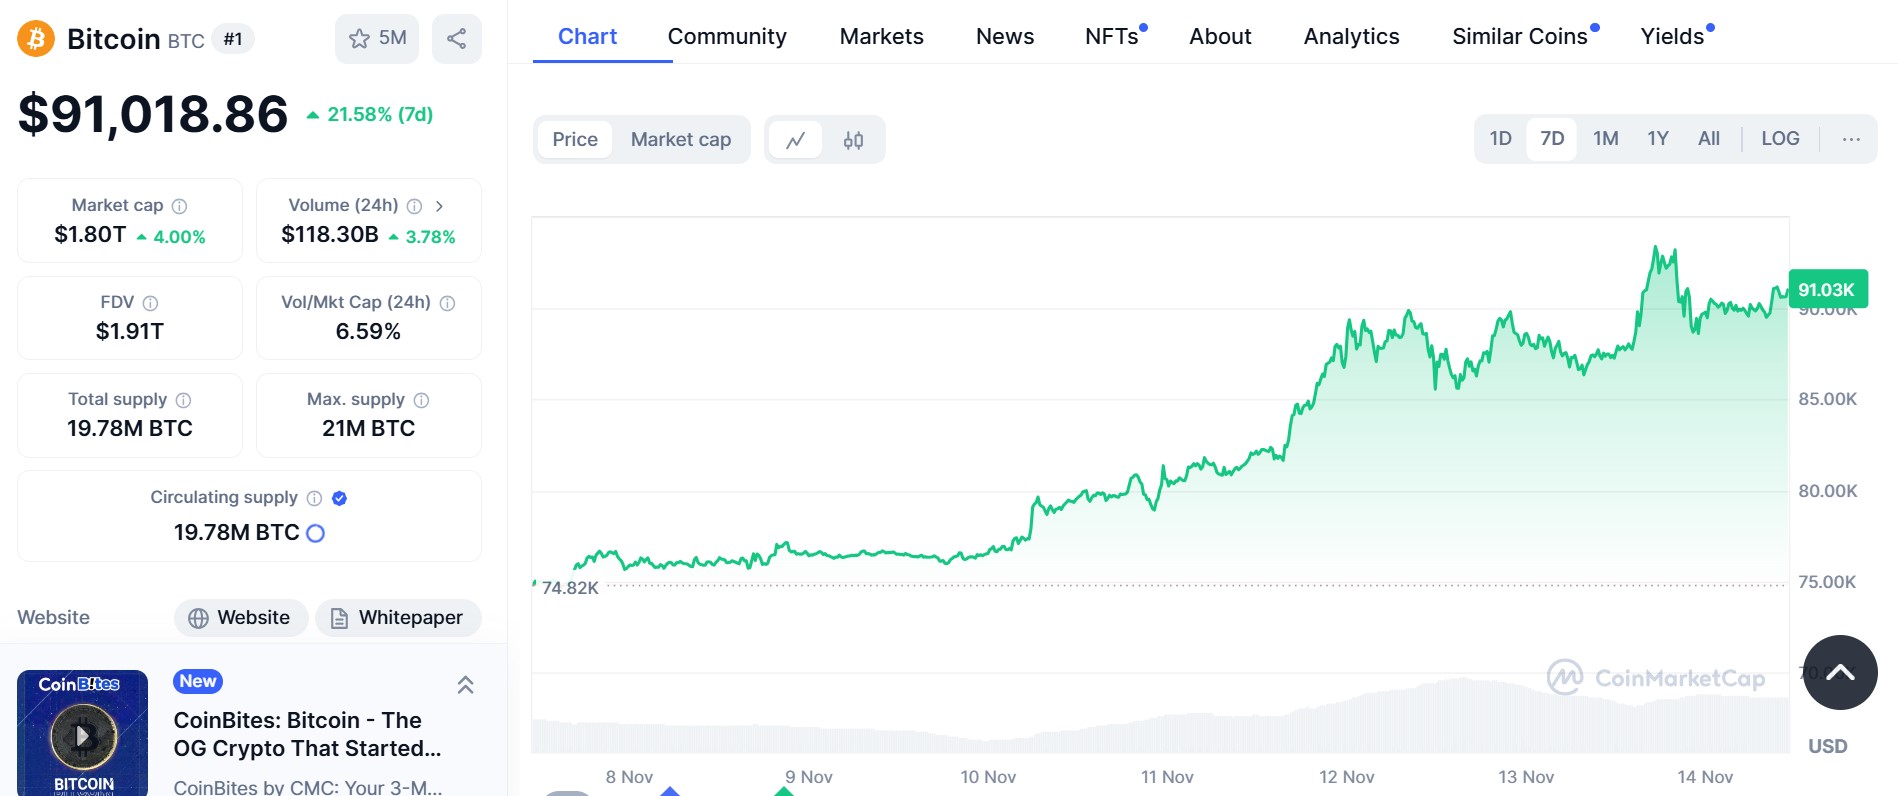Set chart range to 1M
The image size is (1898, 796).
1606,139
